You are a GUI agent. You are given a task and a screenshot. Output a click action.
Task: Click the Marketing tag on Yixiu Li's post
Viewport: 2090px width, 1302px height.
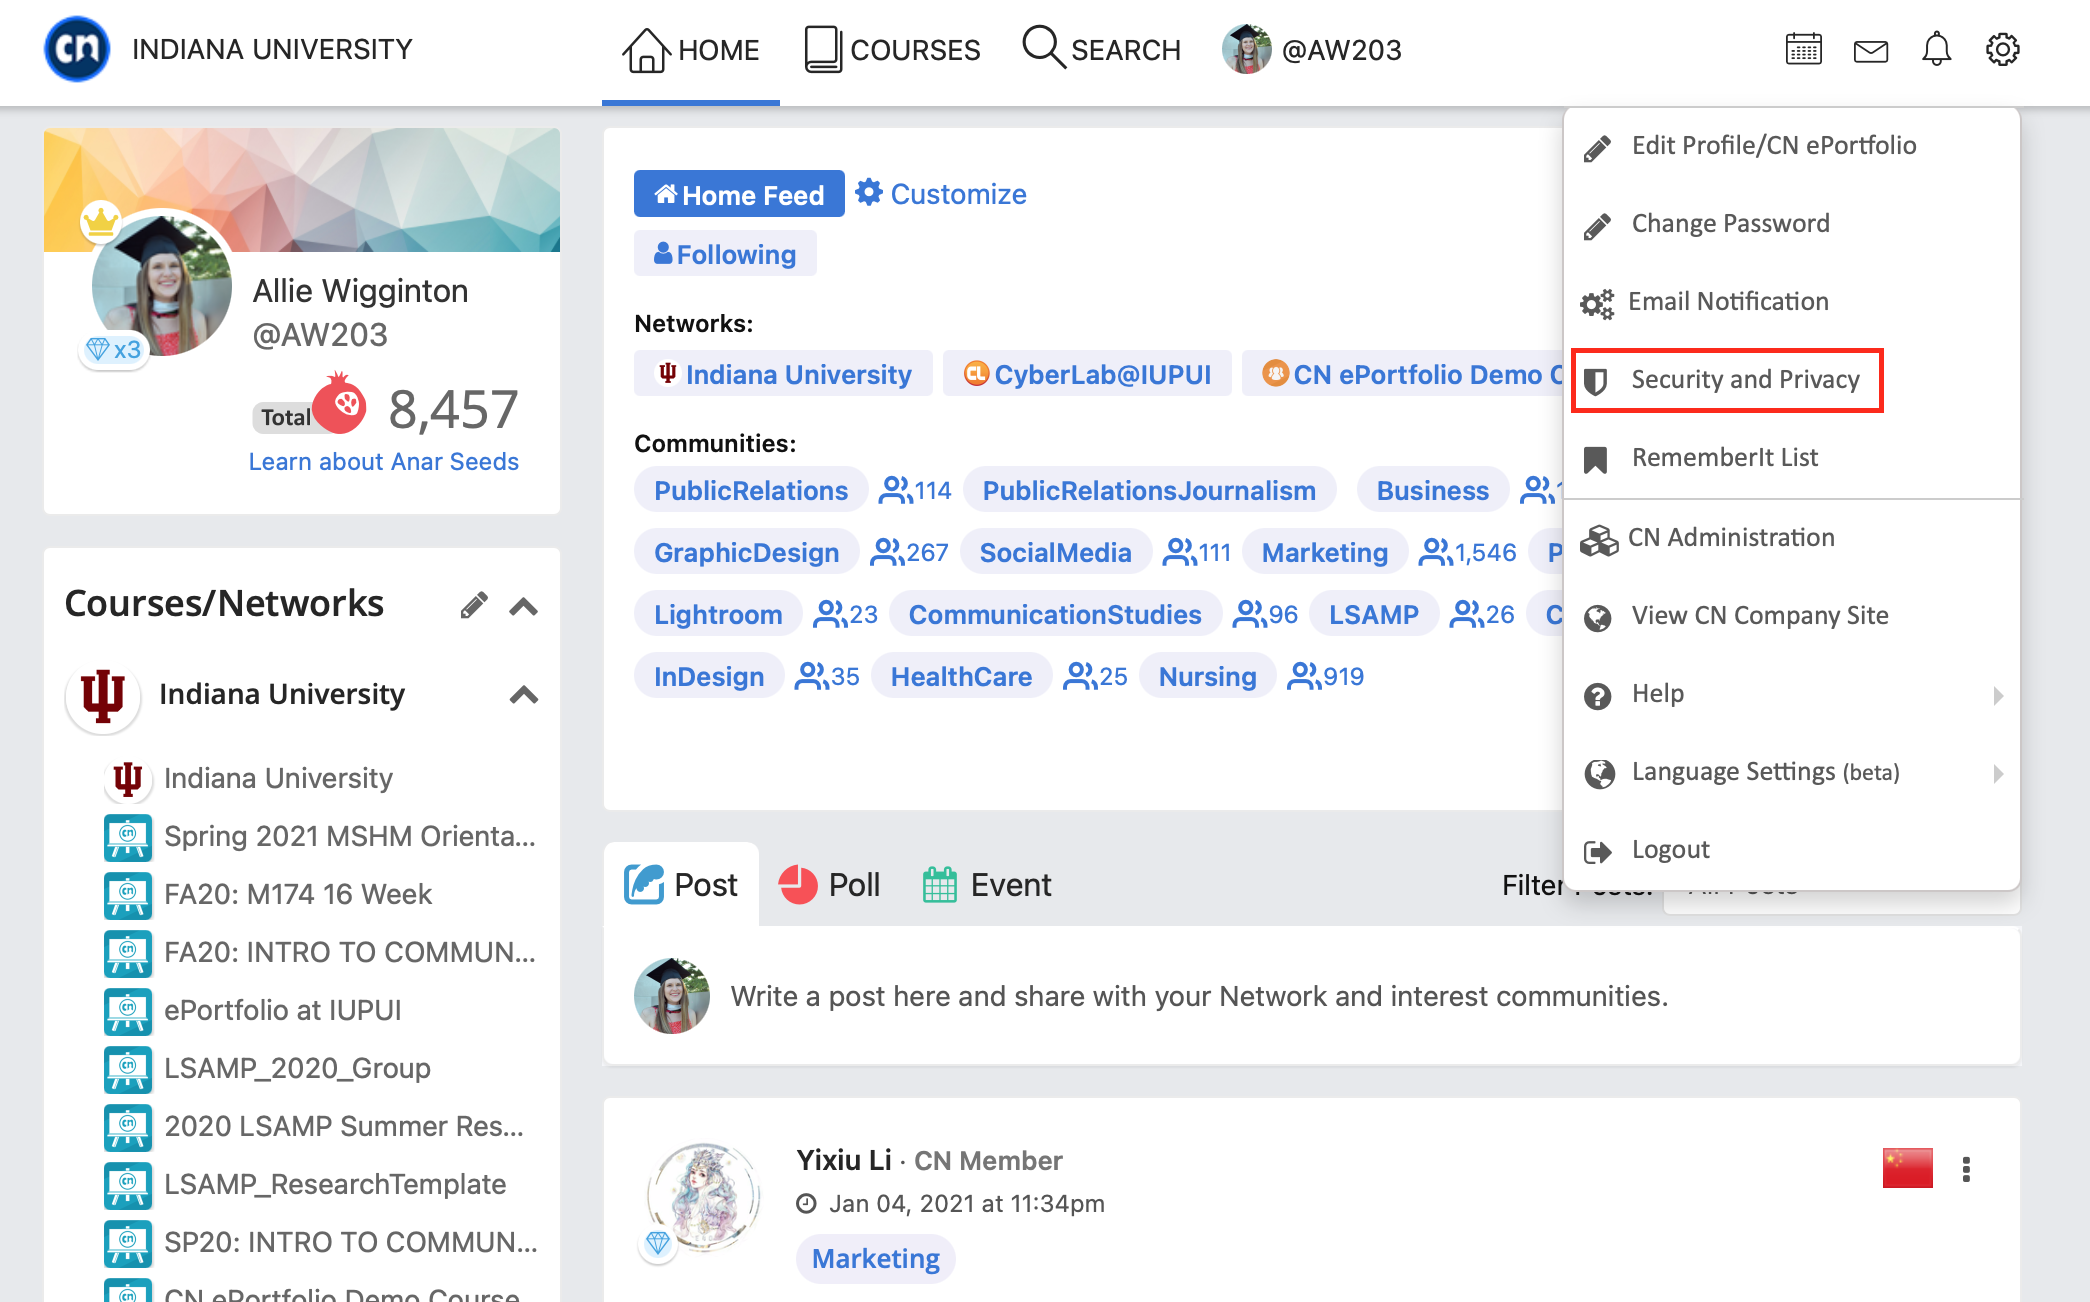tap(876, 1259)
